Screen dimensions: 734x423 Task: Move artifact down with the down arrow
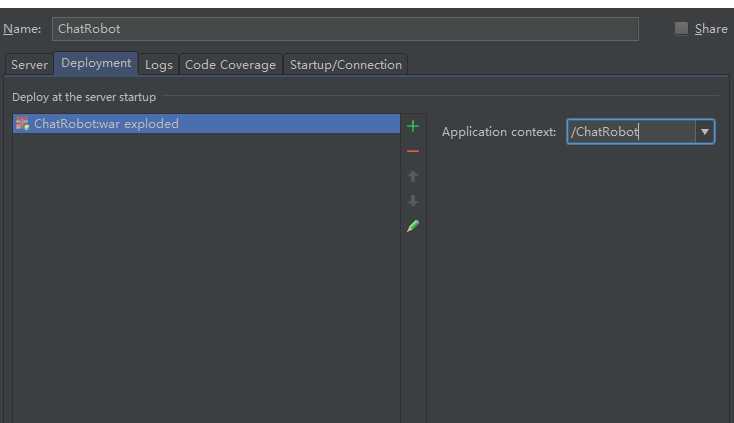pos(412,201)
